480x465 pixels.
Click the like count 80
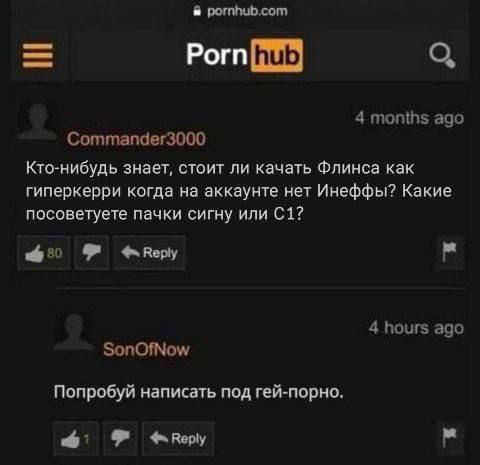(x=55, y=253)
